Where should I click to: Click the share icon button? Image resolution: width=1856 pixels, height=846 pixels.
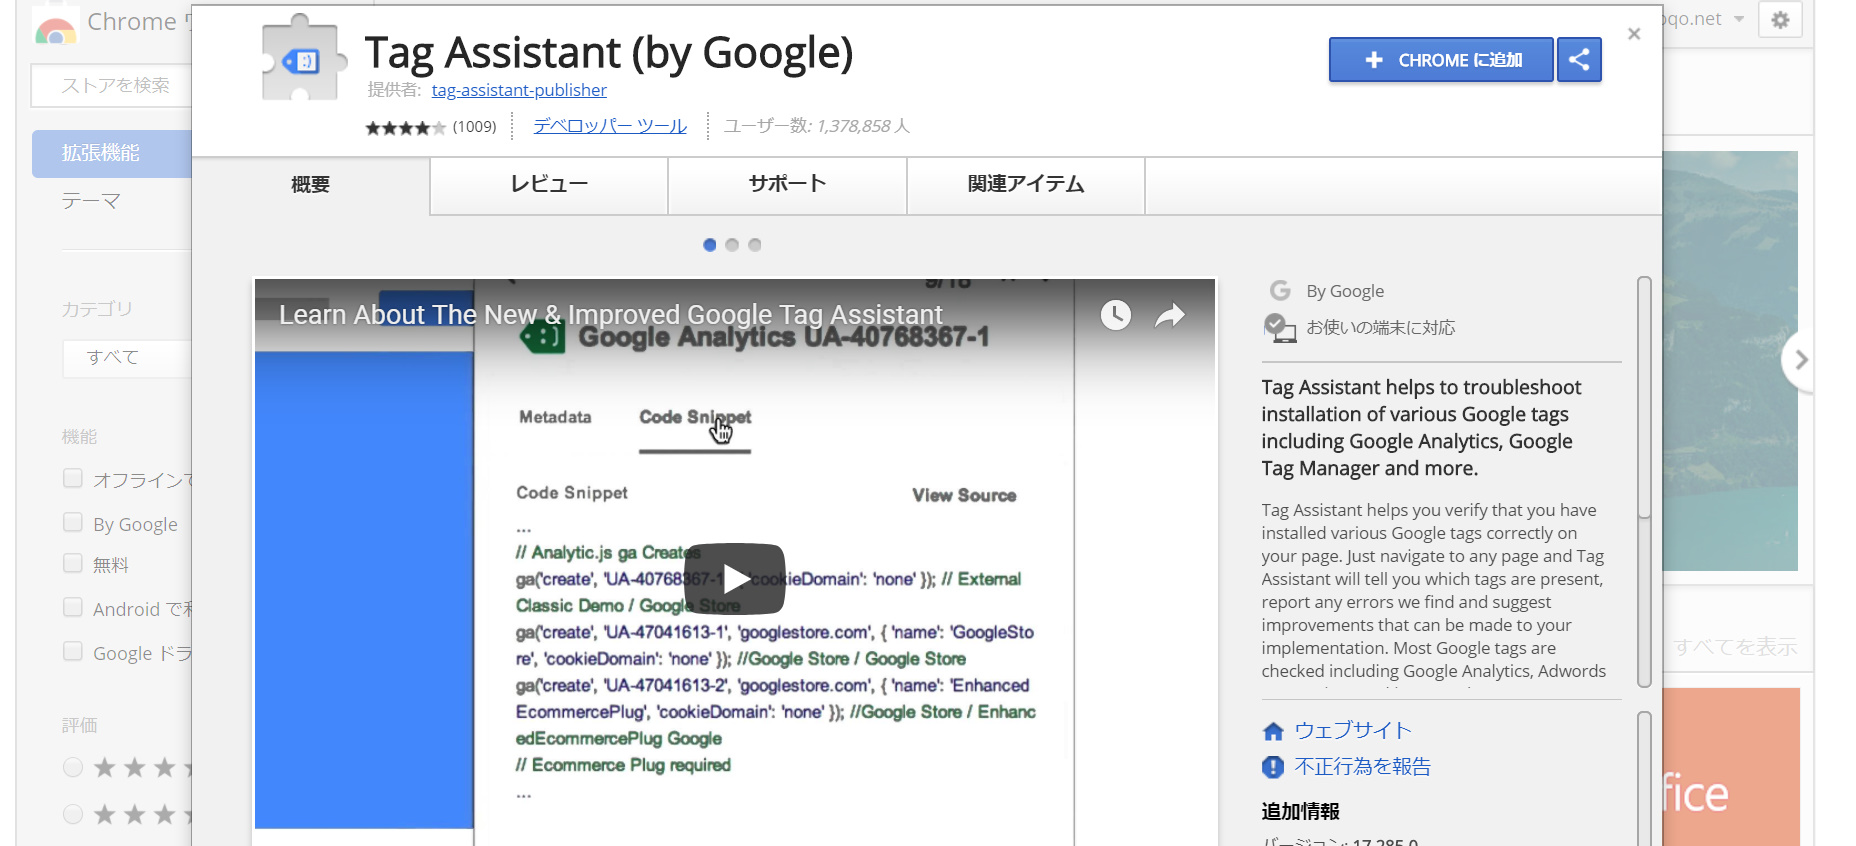click(1579, 60)
